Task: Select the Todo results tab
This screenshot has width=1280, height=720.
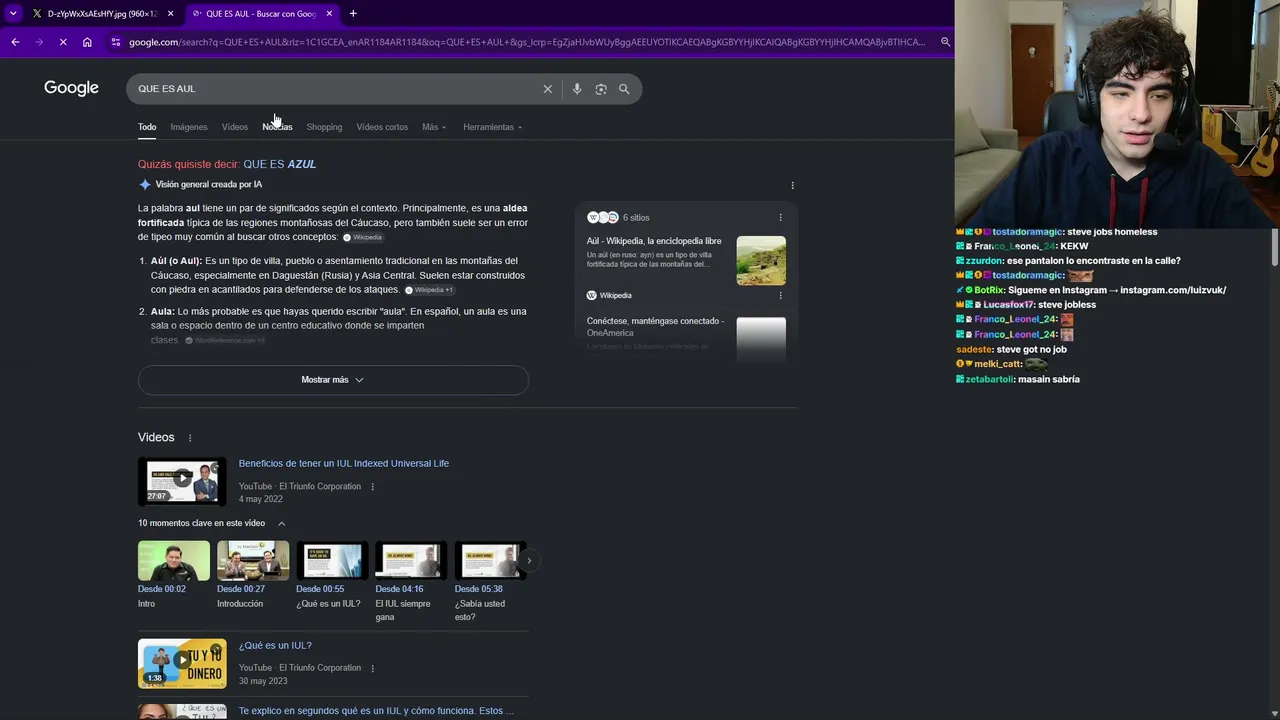Action: coord(147,127)
